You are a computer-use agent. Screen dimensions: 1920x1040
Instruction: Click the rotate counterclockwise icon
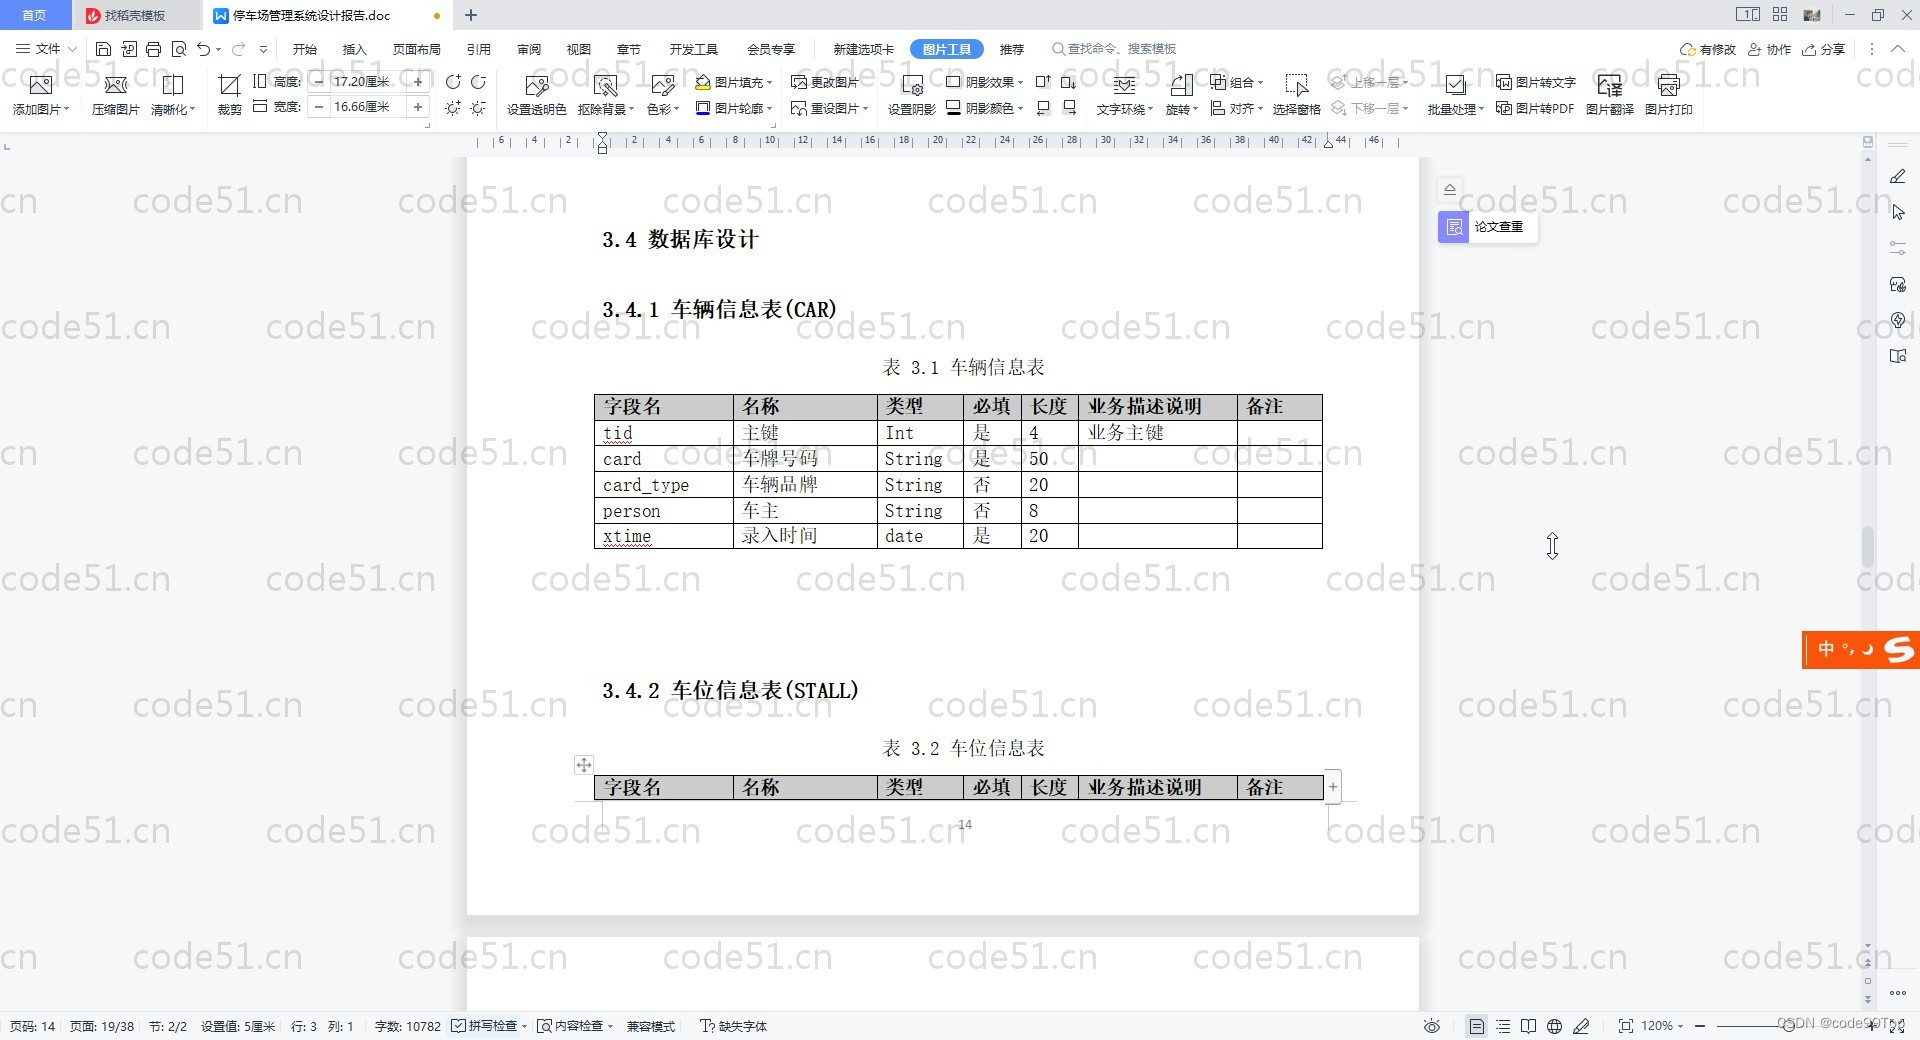coord(453,82)
